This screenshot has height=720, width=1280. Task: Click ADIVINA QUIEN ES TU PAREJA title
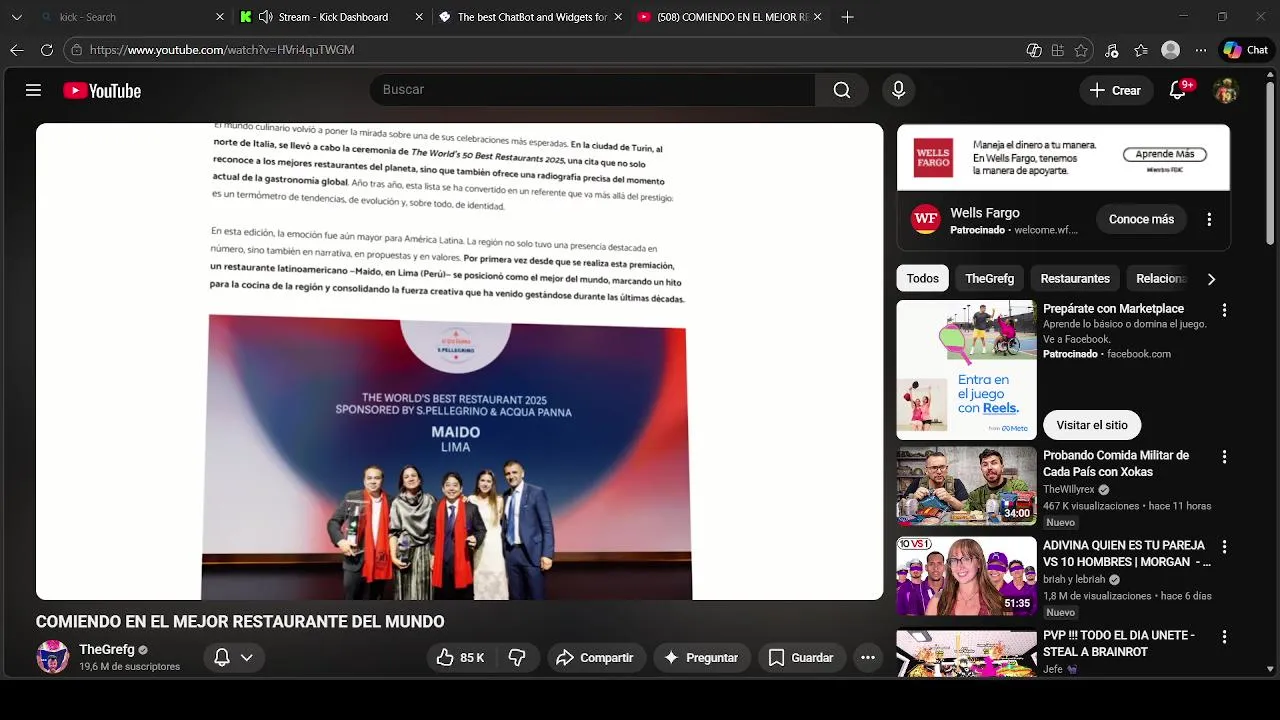pyautogui.click(x=1127, y=553)
